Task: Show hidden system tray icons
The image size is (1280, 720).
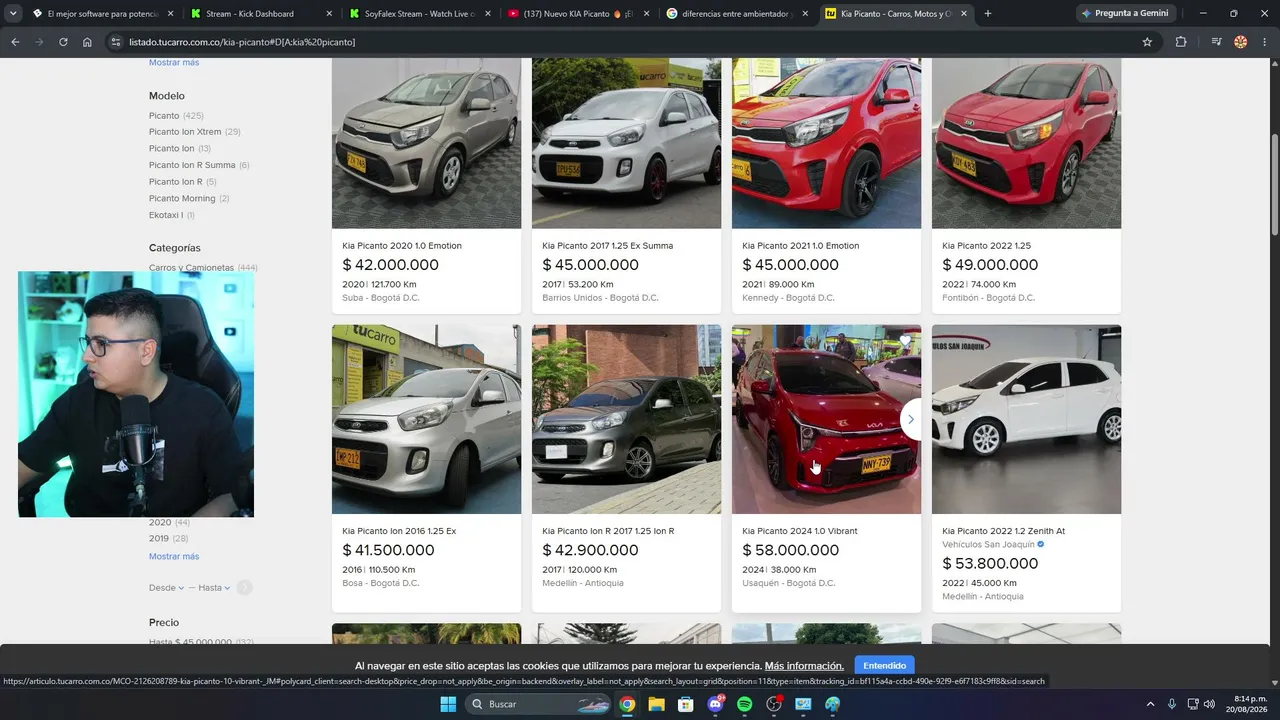Action: click(1150, 704)
